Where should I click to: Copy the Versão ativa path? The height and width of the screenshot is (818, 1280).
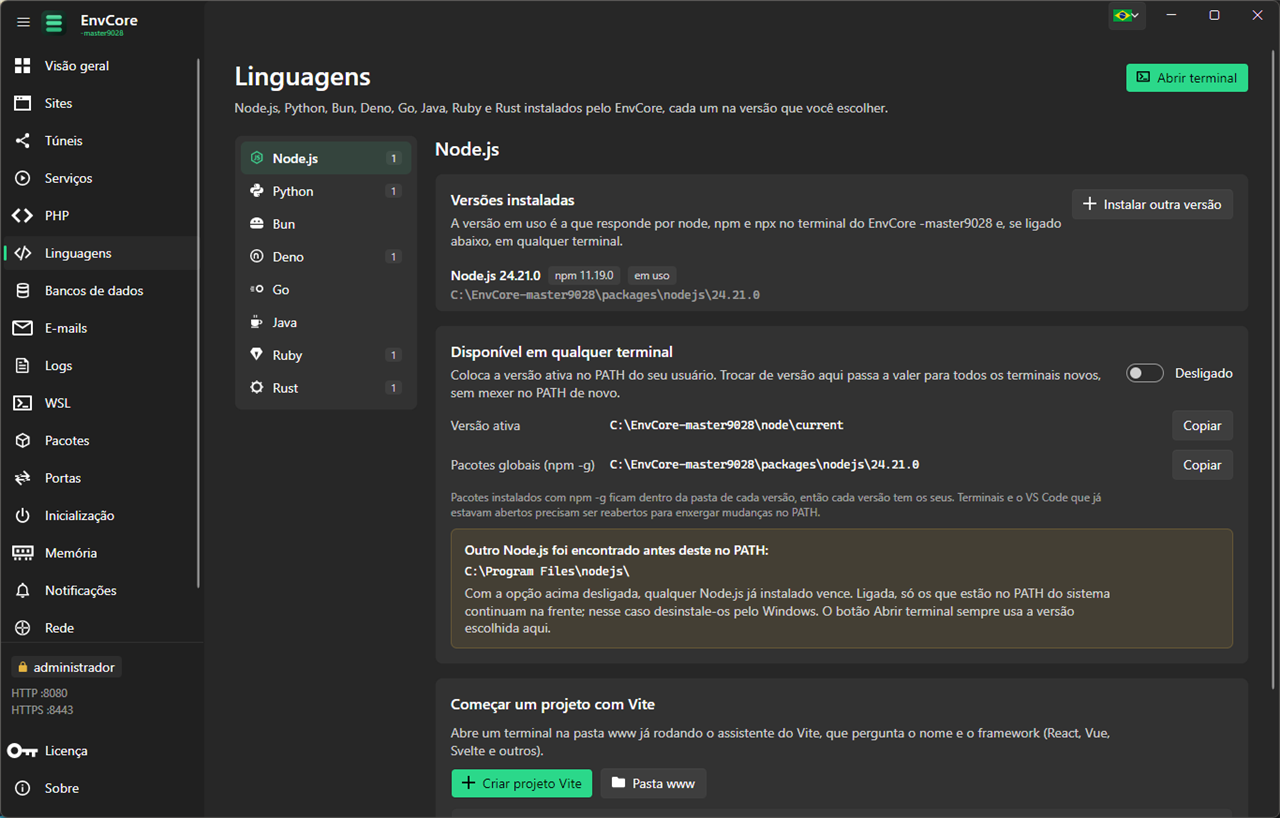click(x=1202, y=425)
